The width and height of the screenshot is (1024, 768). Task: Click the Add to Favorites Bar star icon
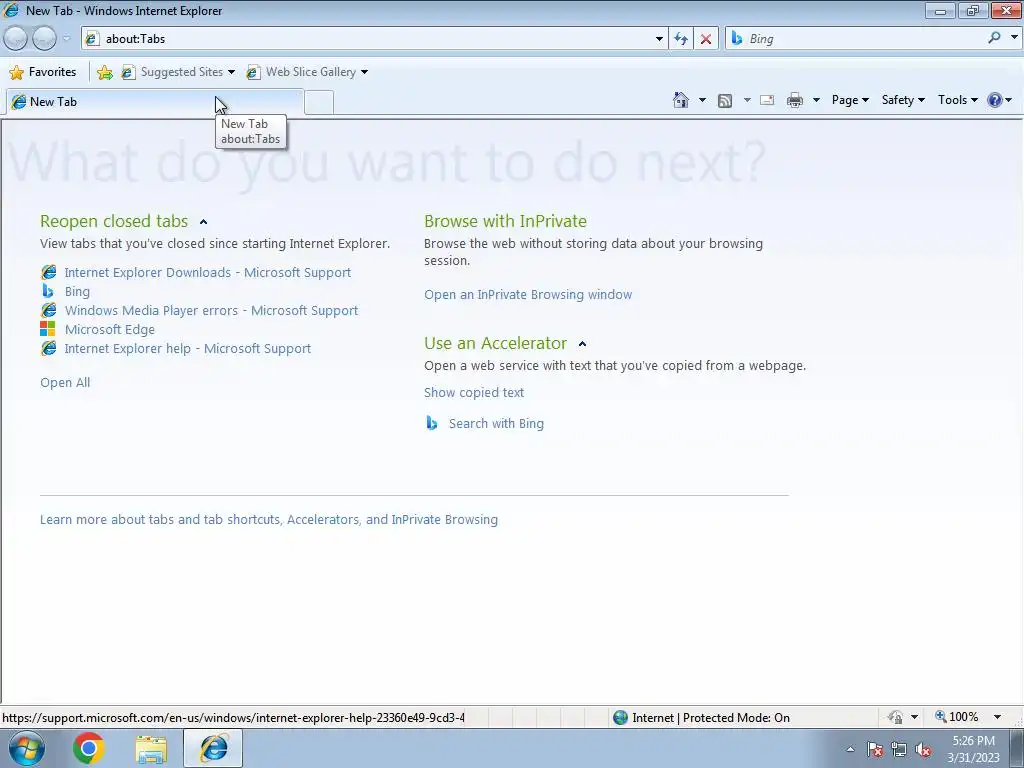[x=104, y=72]
